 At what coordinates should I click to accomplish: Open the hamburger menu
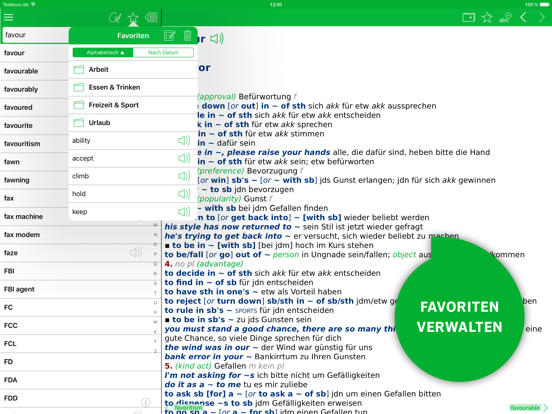8,17
